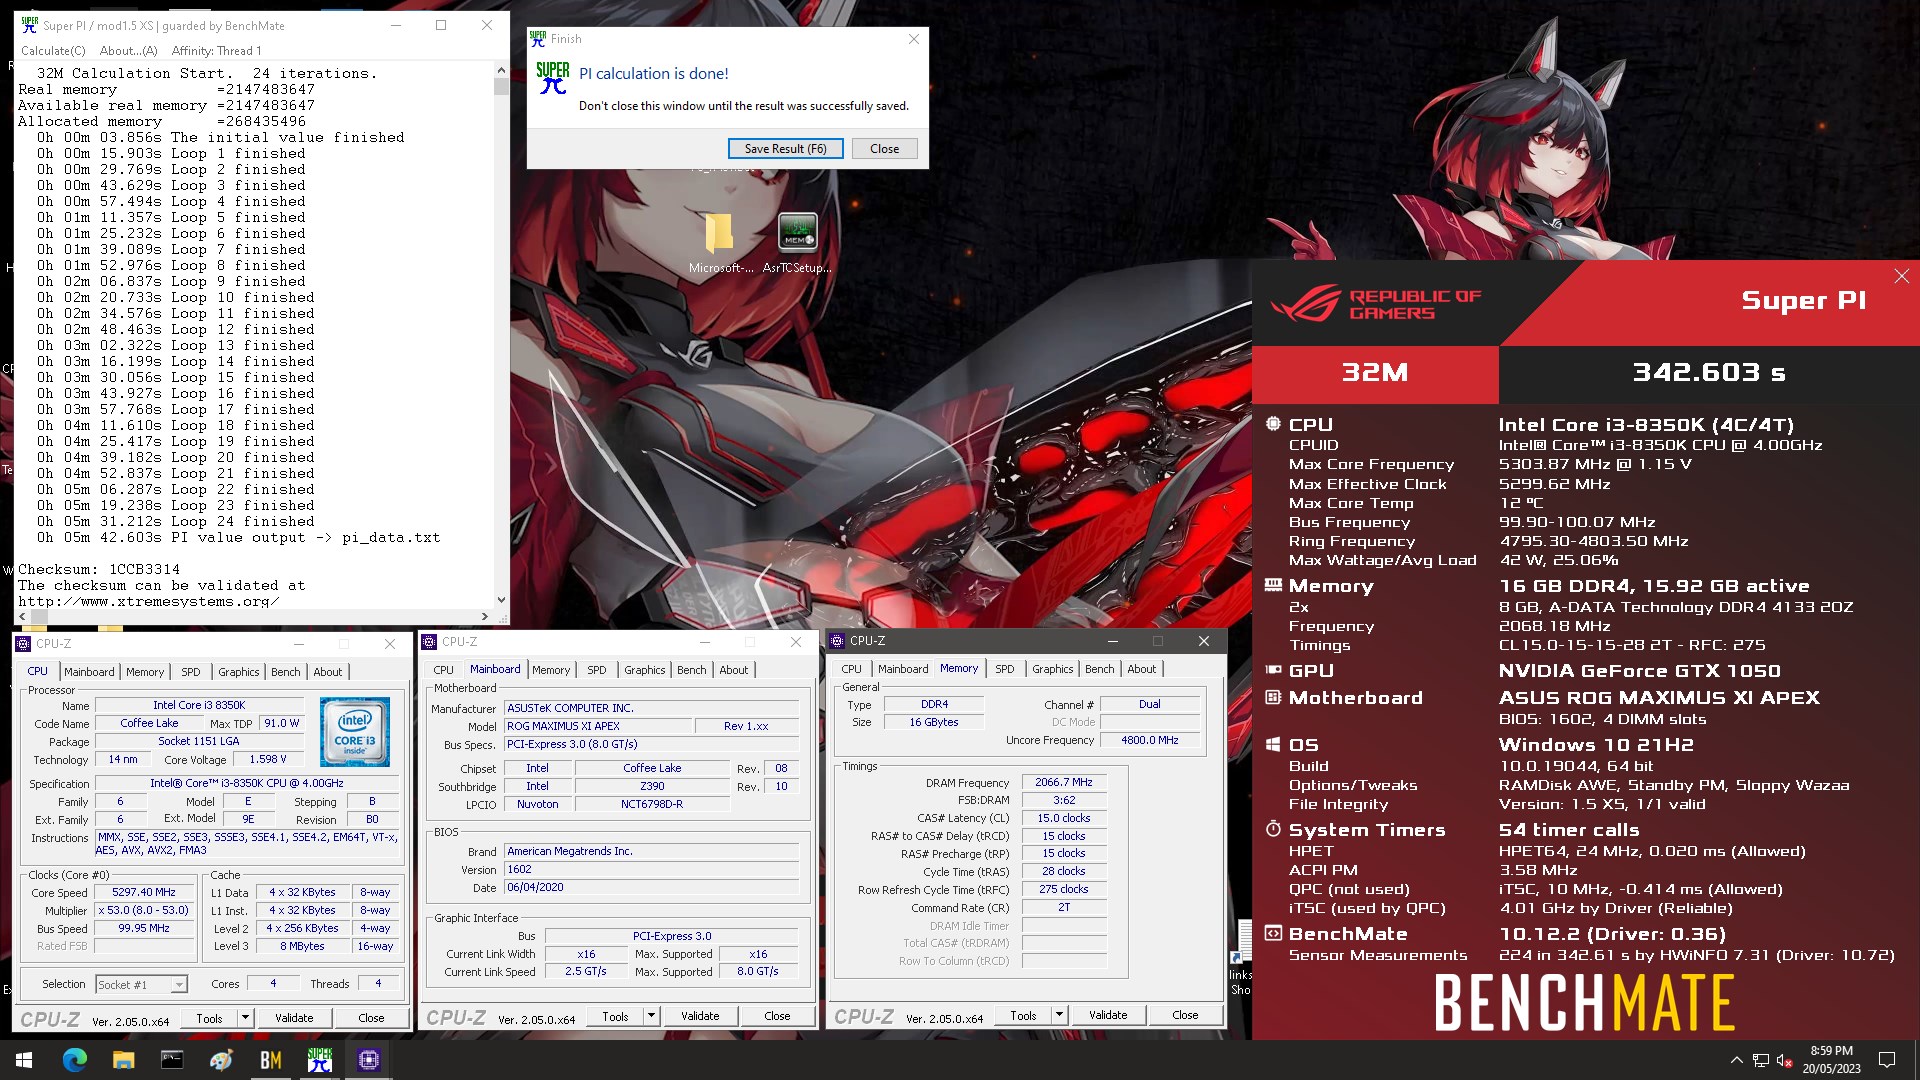Expand Tools dropdown arrow in right CPU-Z
This screenshot has height=1080, width=1920.
click(1059, 1015)
